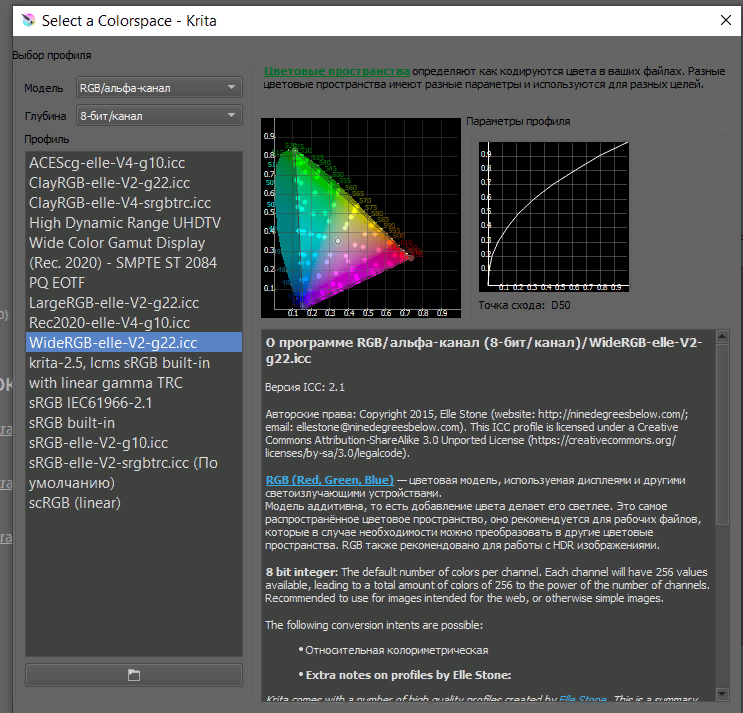Select profile Rec2020-elle-V4-g10.icc
This screenshot has width=743, height=713.
(x=134, y=323)
